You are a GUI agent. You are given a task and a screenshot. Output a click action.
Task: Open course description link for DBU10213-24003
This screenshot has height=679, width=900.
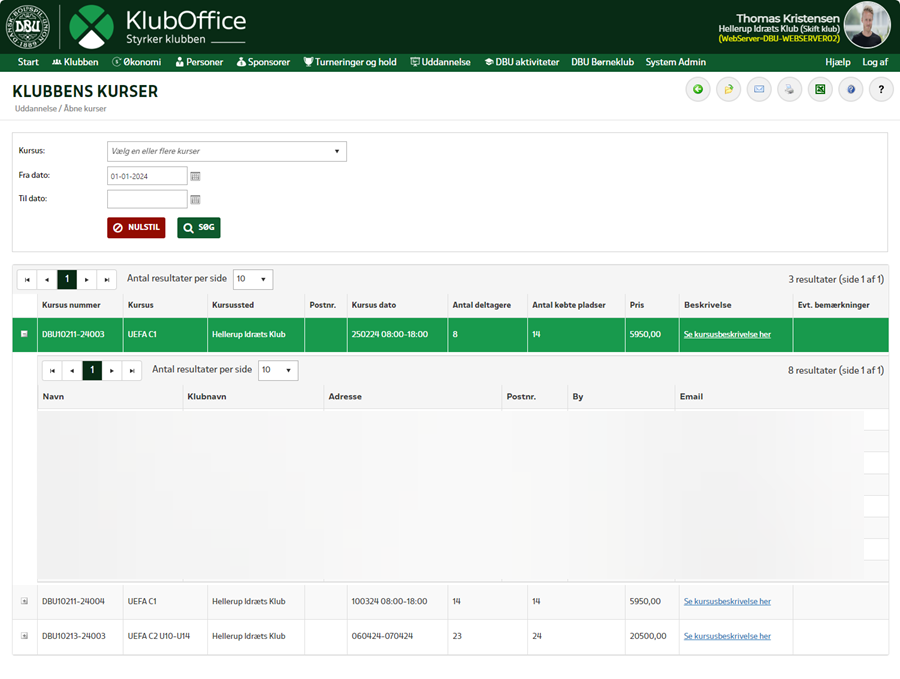point(727,636)
